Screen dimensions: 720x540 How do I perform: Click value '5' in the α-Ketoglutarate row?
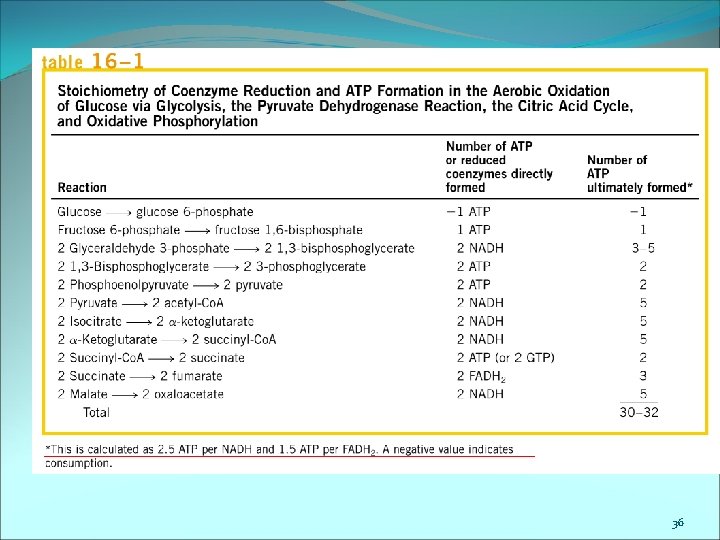point(643,339)
